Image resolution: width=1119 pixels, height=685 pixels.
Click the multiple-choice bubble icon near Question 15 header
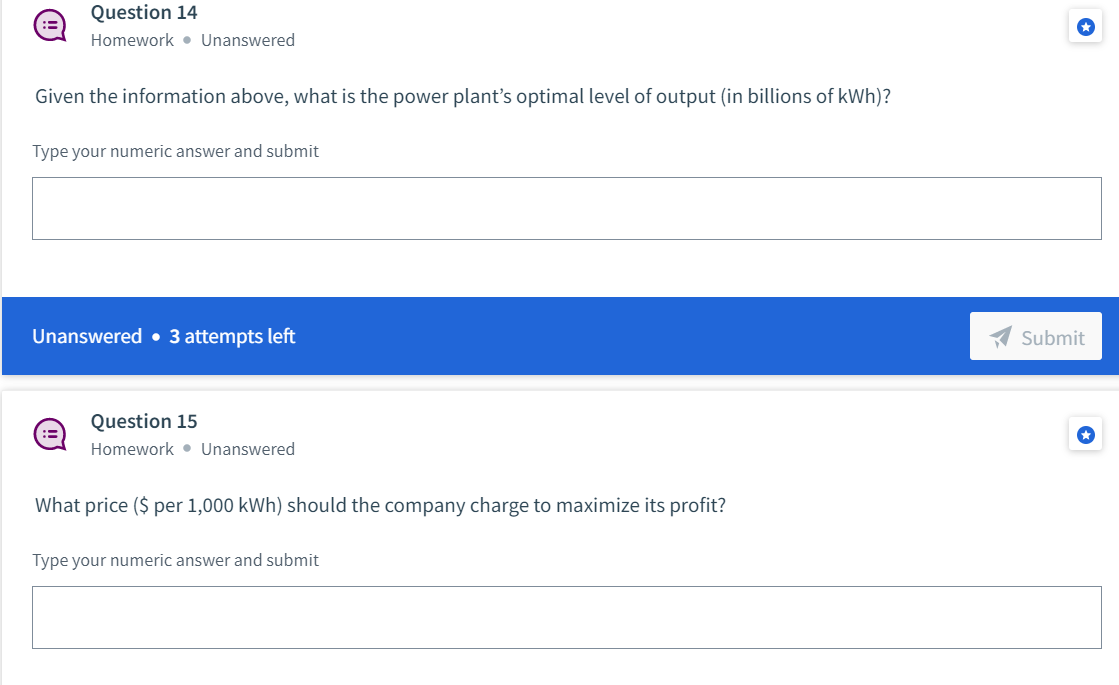[49, 434]
